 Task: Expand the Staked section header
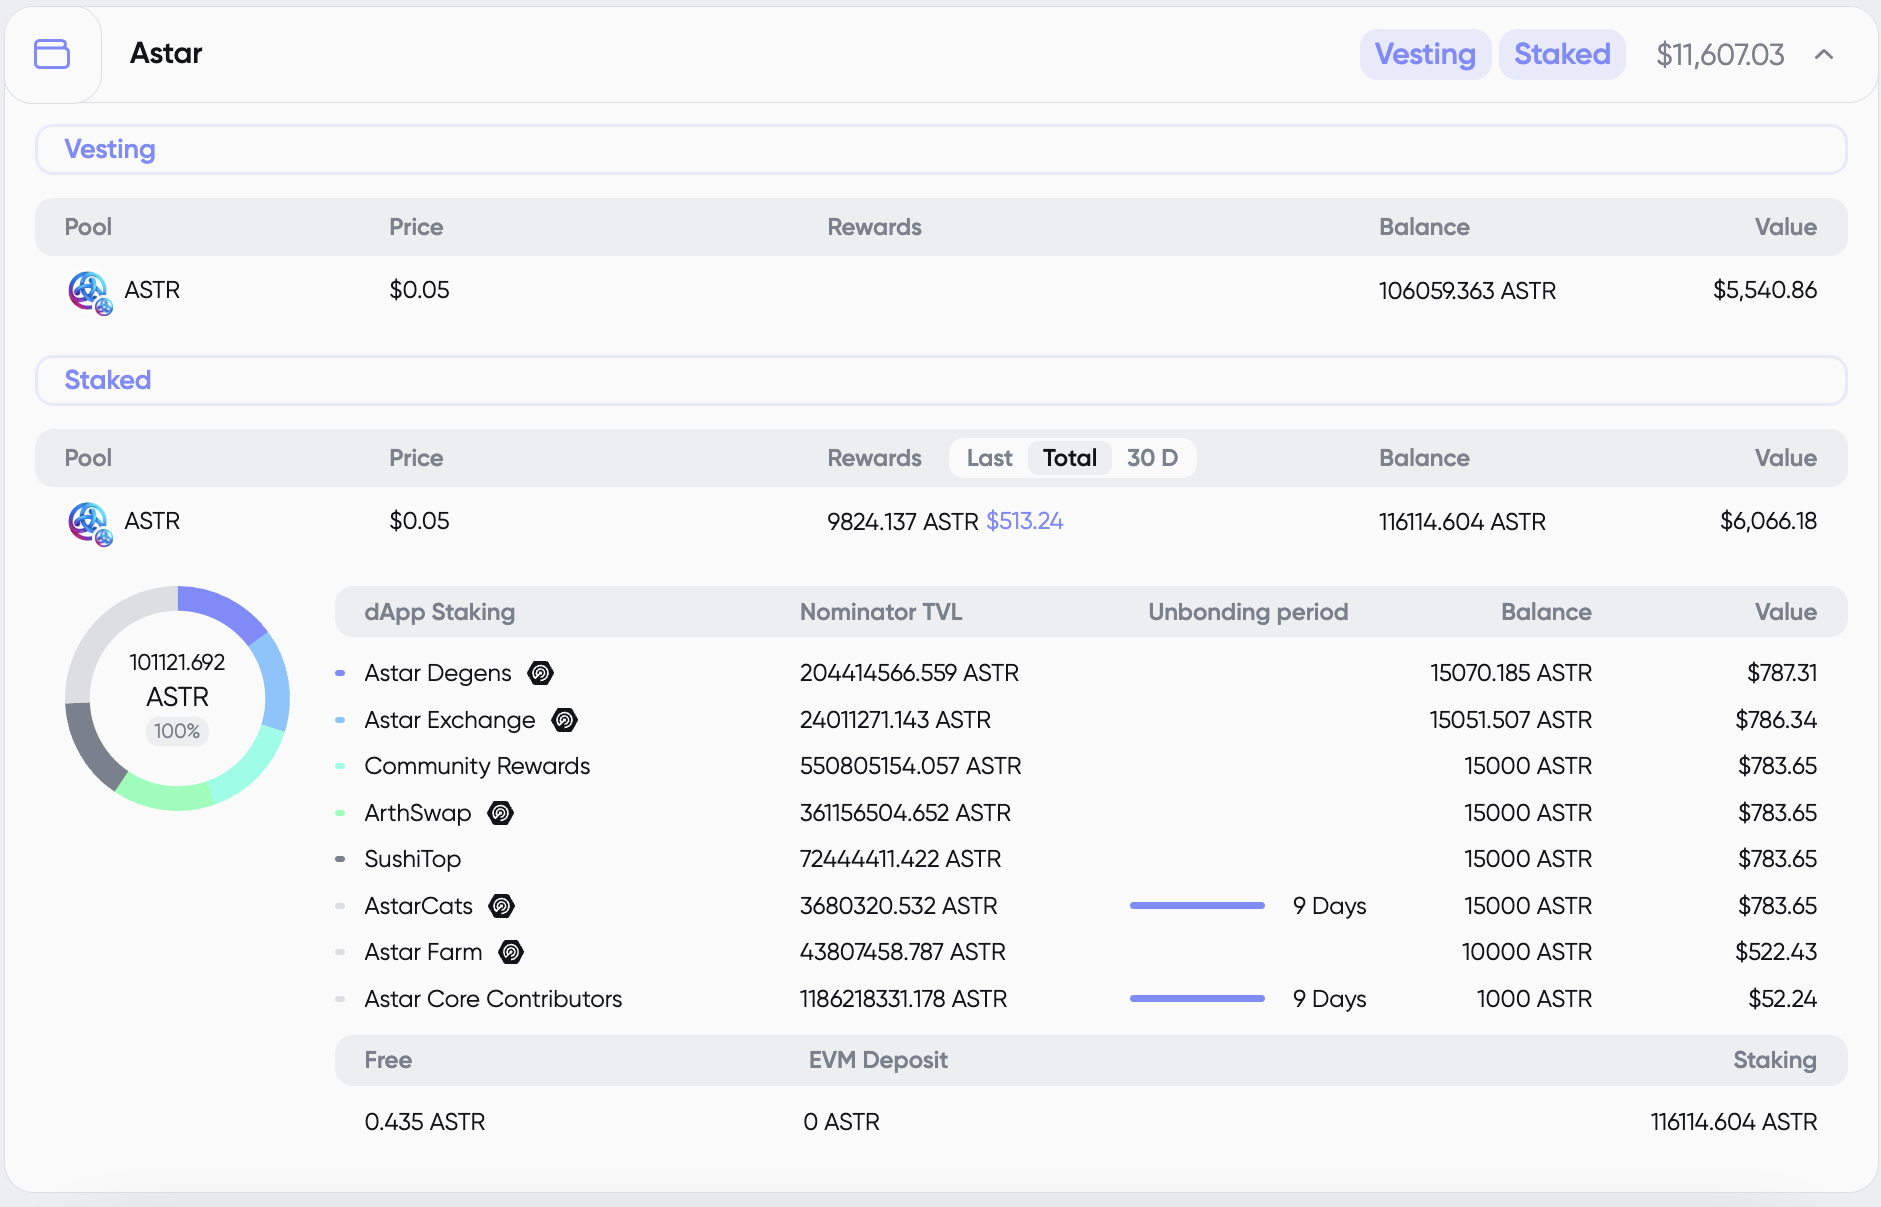(107, 380)
